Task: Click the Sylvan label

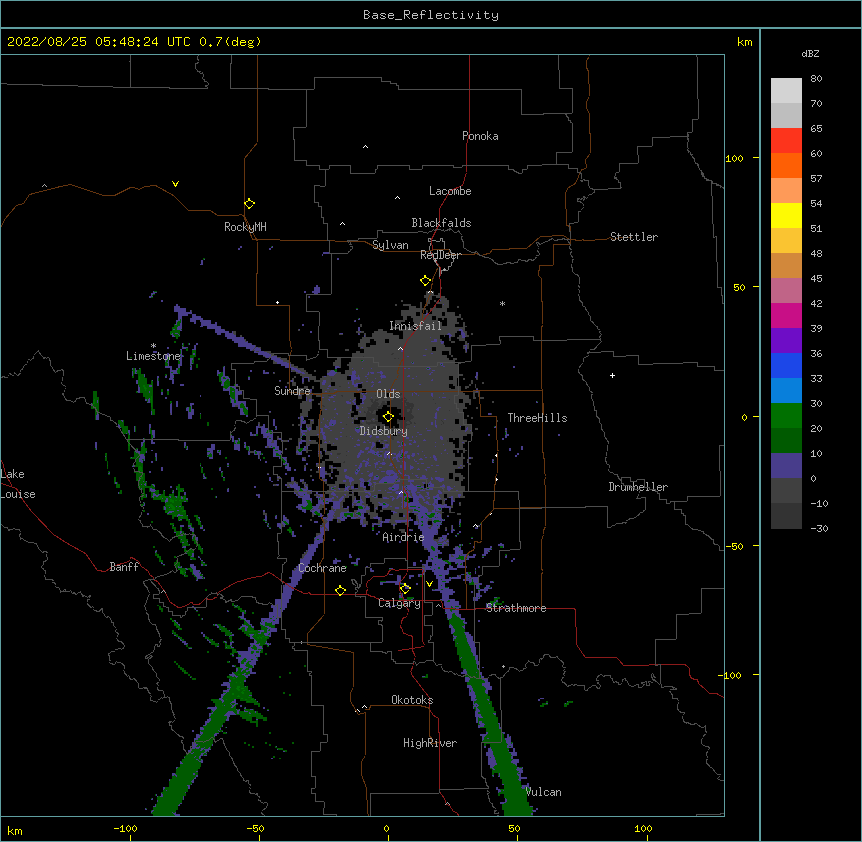Action: [x=390, y=245]
